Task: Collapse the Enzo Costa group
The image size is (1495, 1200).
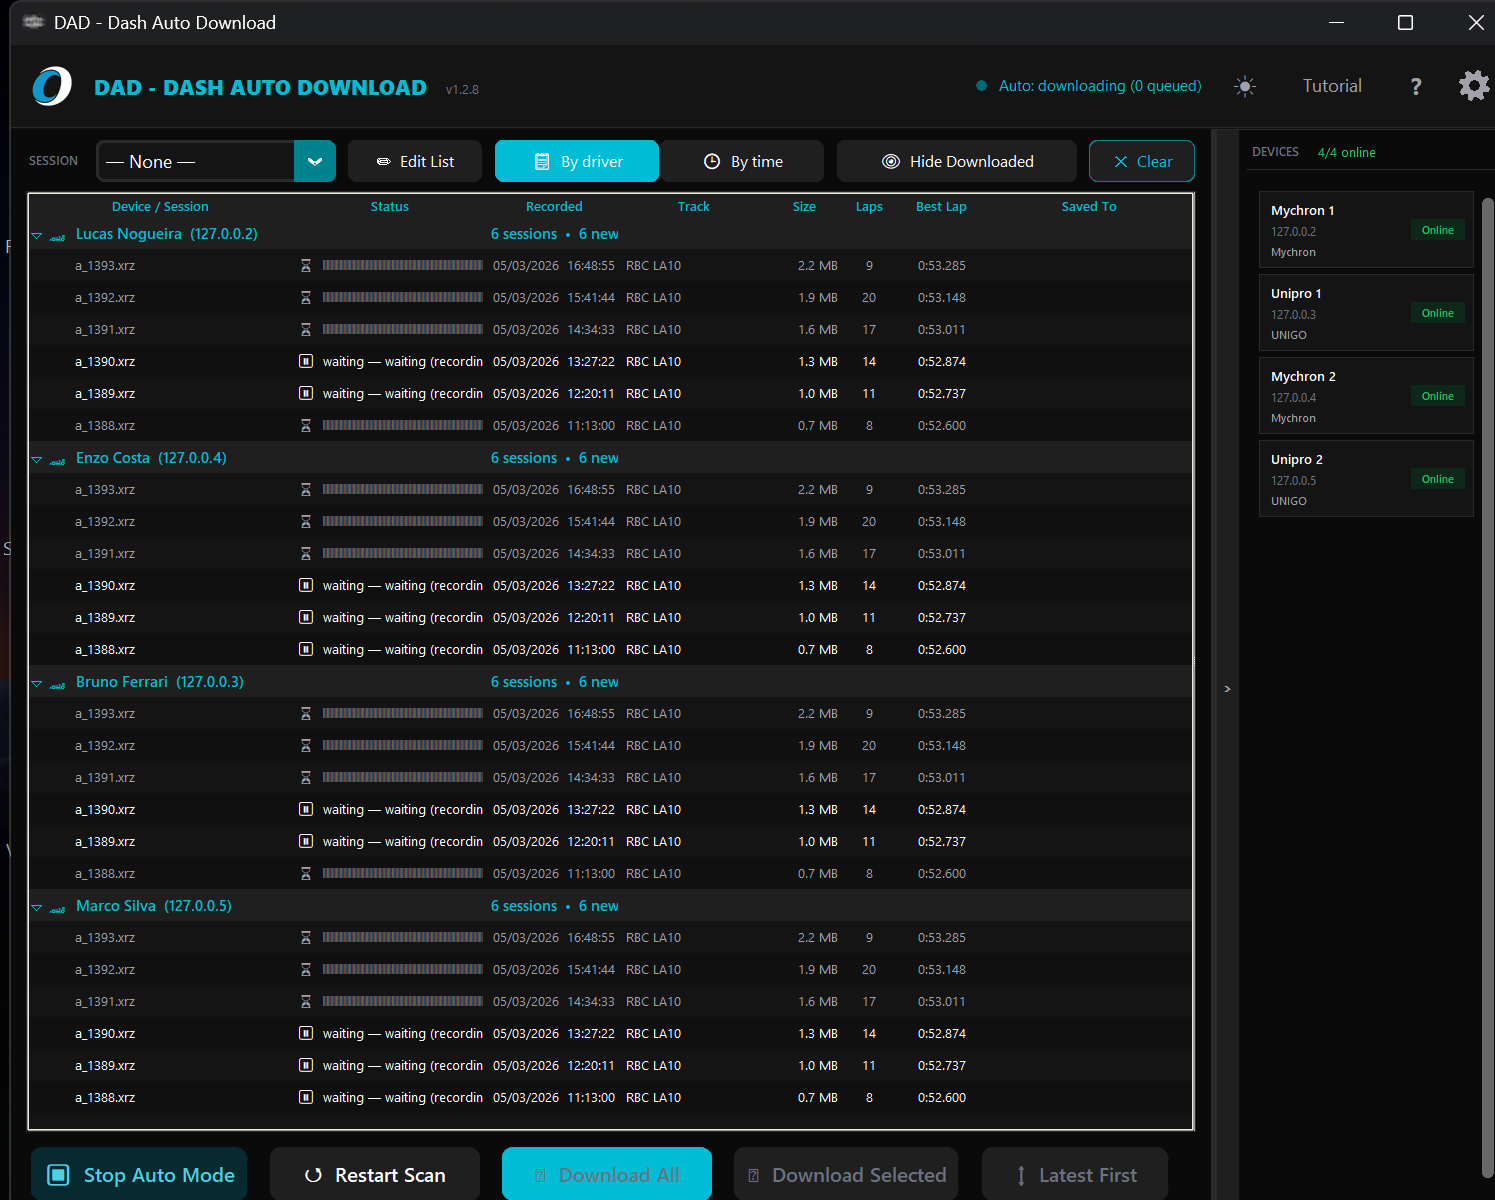Action: click(x=37, y=459)
